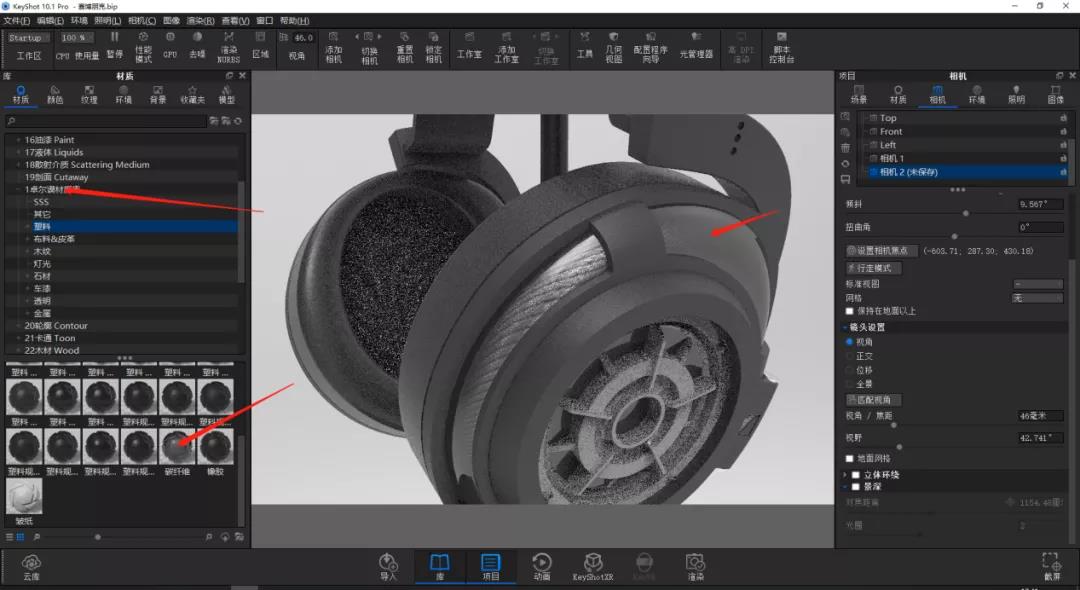This screenshot has height=590, width=1080.
Task: Open the 云库 cloud library icon
Action: [31, 567]
